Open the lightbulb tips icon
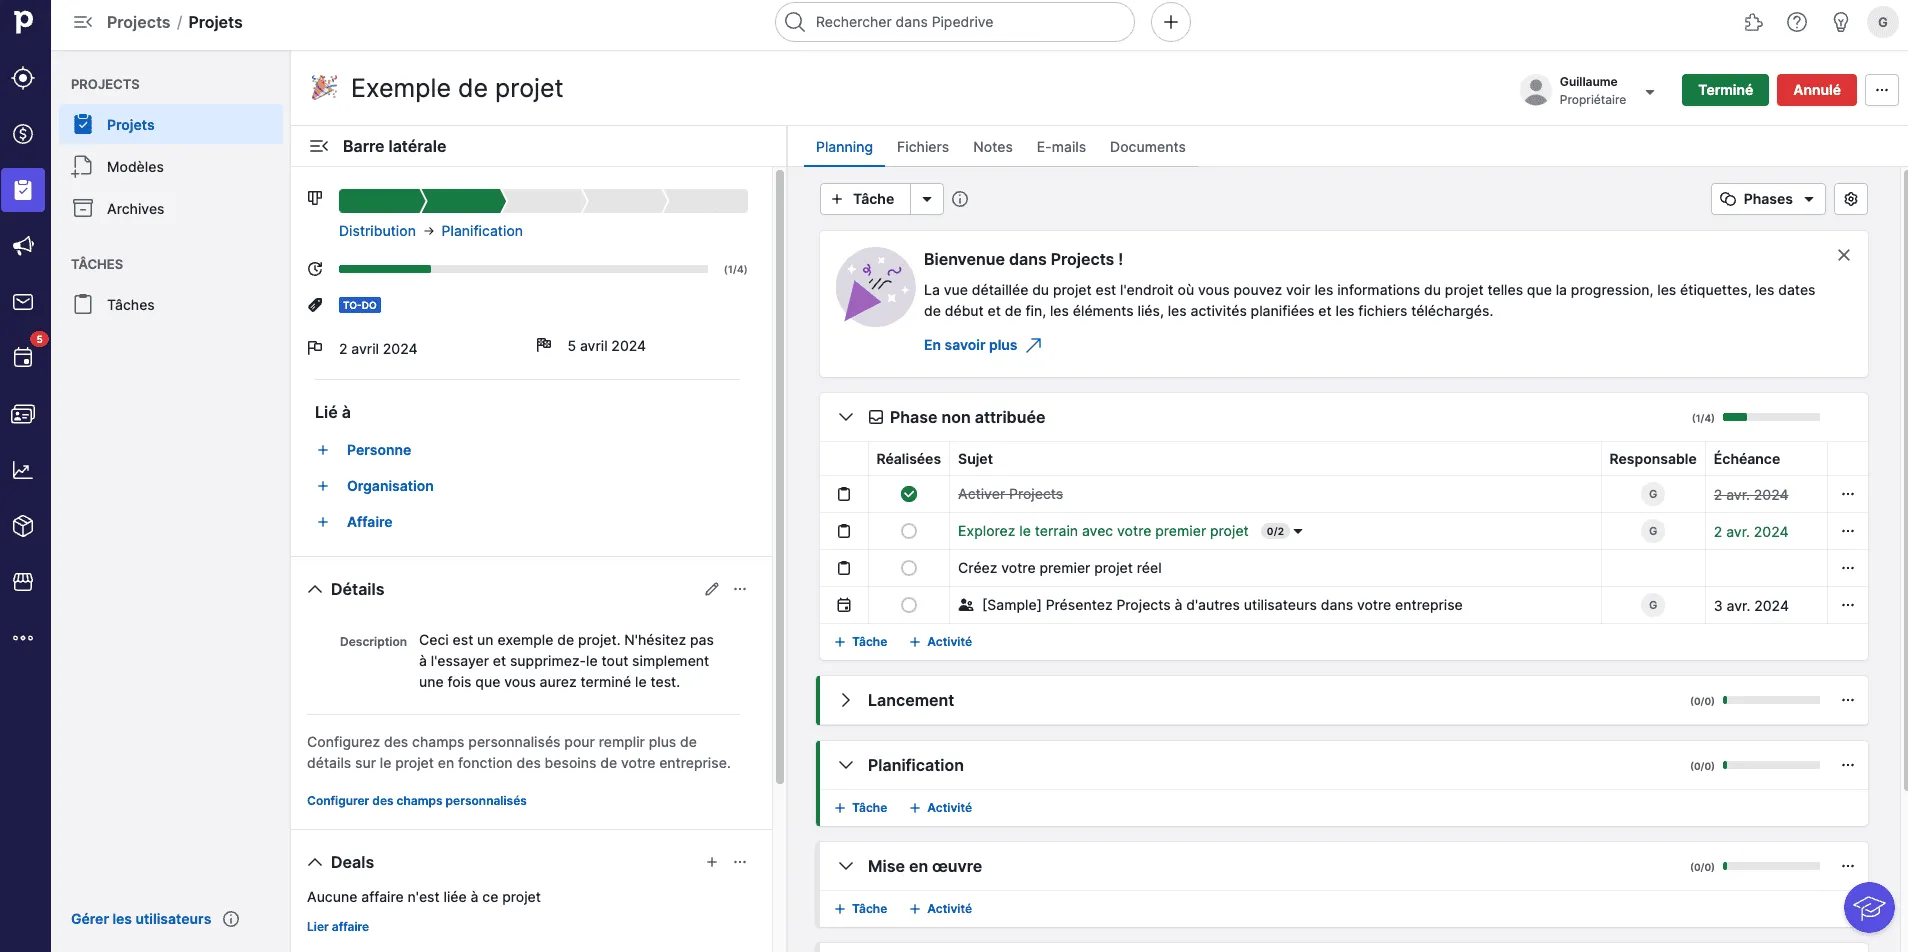 tap(1841, 22)
